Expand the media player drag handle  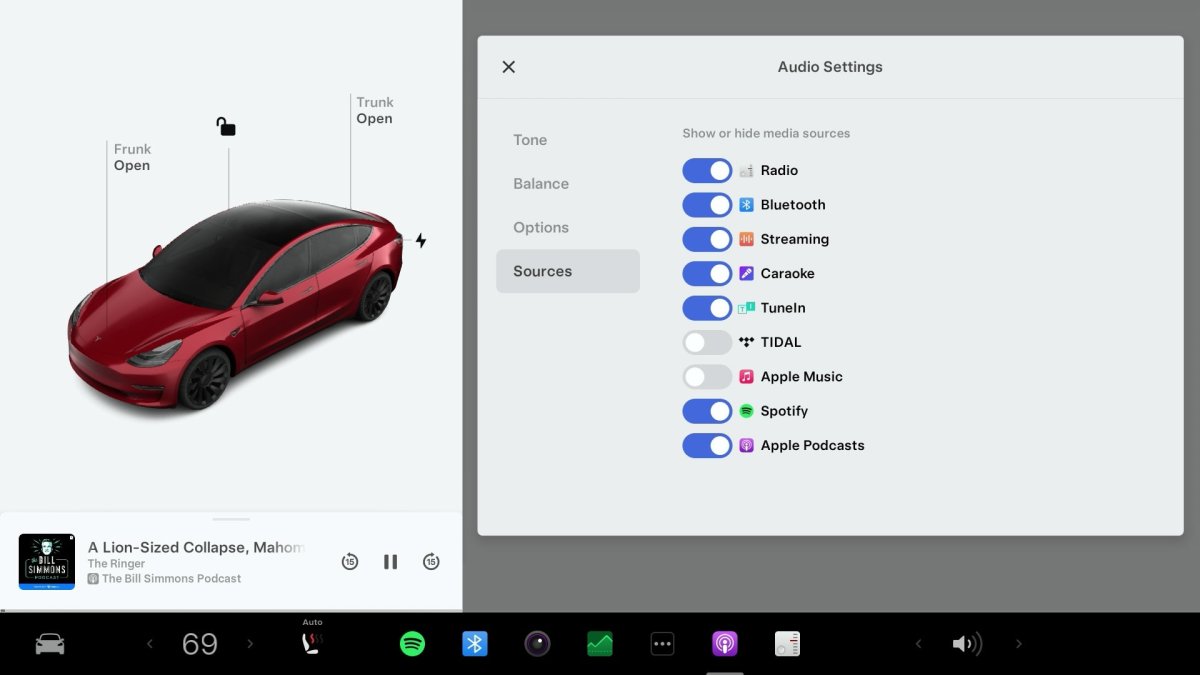pyautogui.click(x=231, y=519)
